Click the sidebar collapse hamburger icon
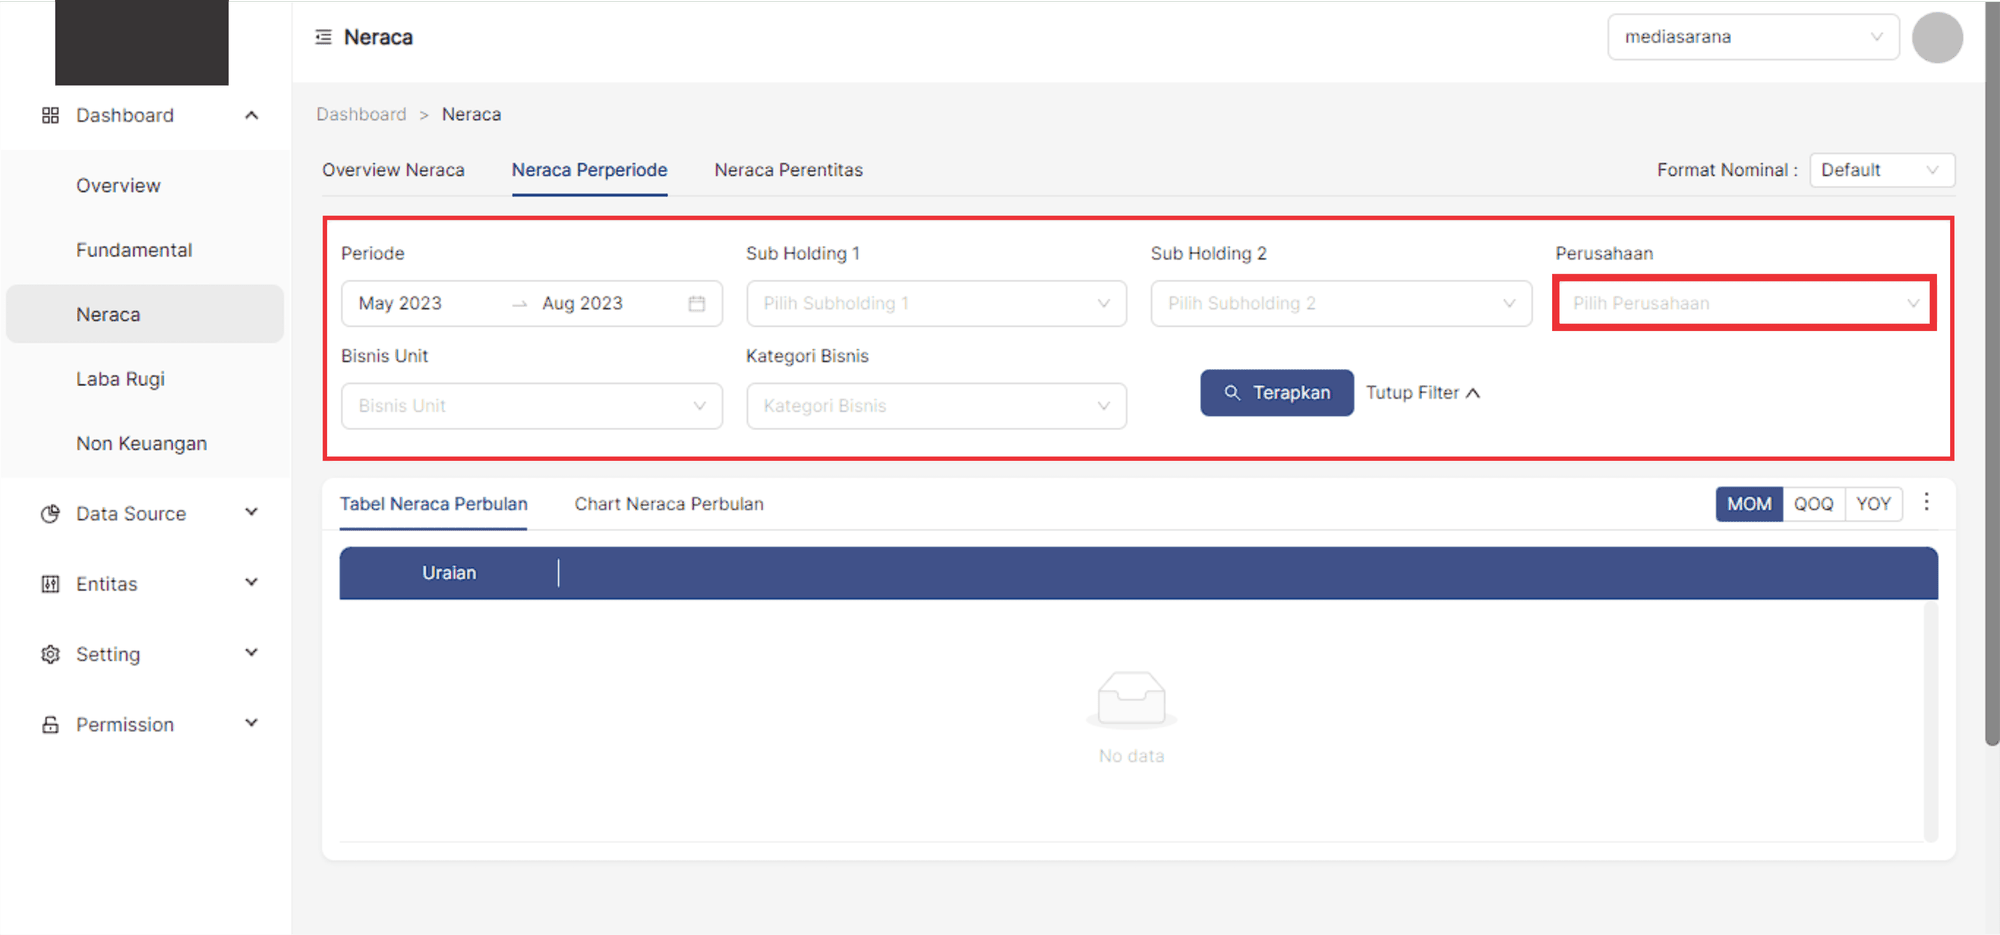This screenshot has width=2000, height=935. coord(323,37)
